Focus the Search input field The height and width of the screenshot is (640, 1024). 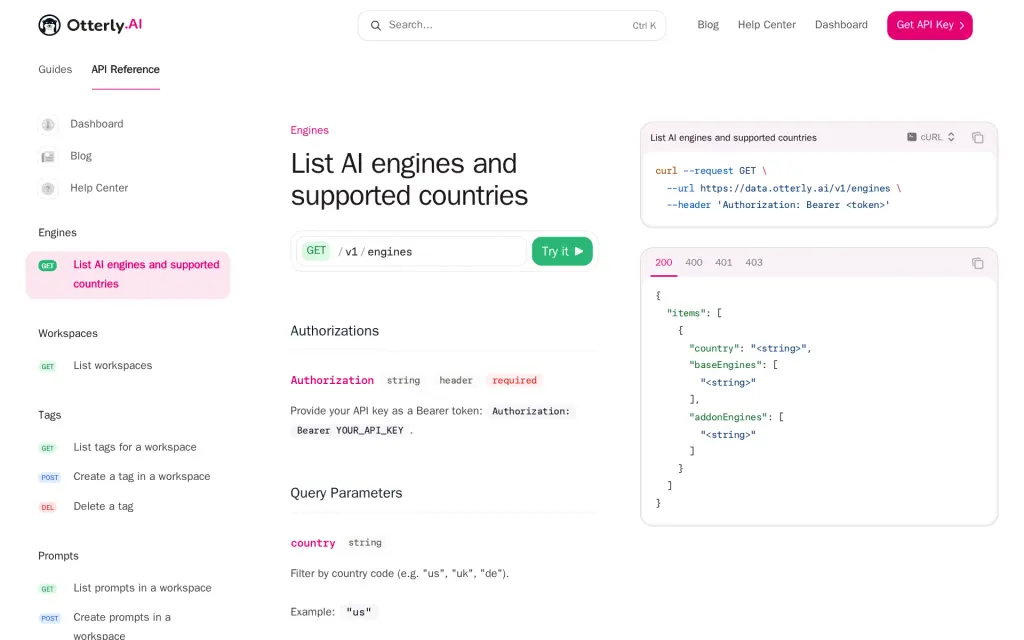511,25
